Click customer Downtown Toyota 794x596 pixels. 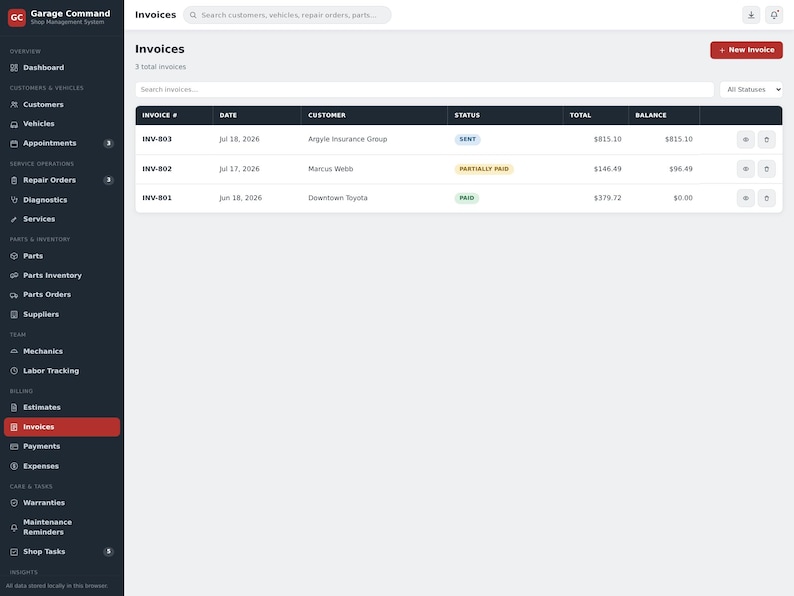[x=338, y=198]
